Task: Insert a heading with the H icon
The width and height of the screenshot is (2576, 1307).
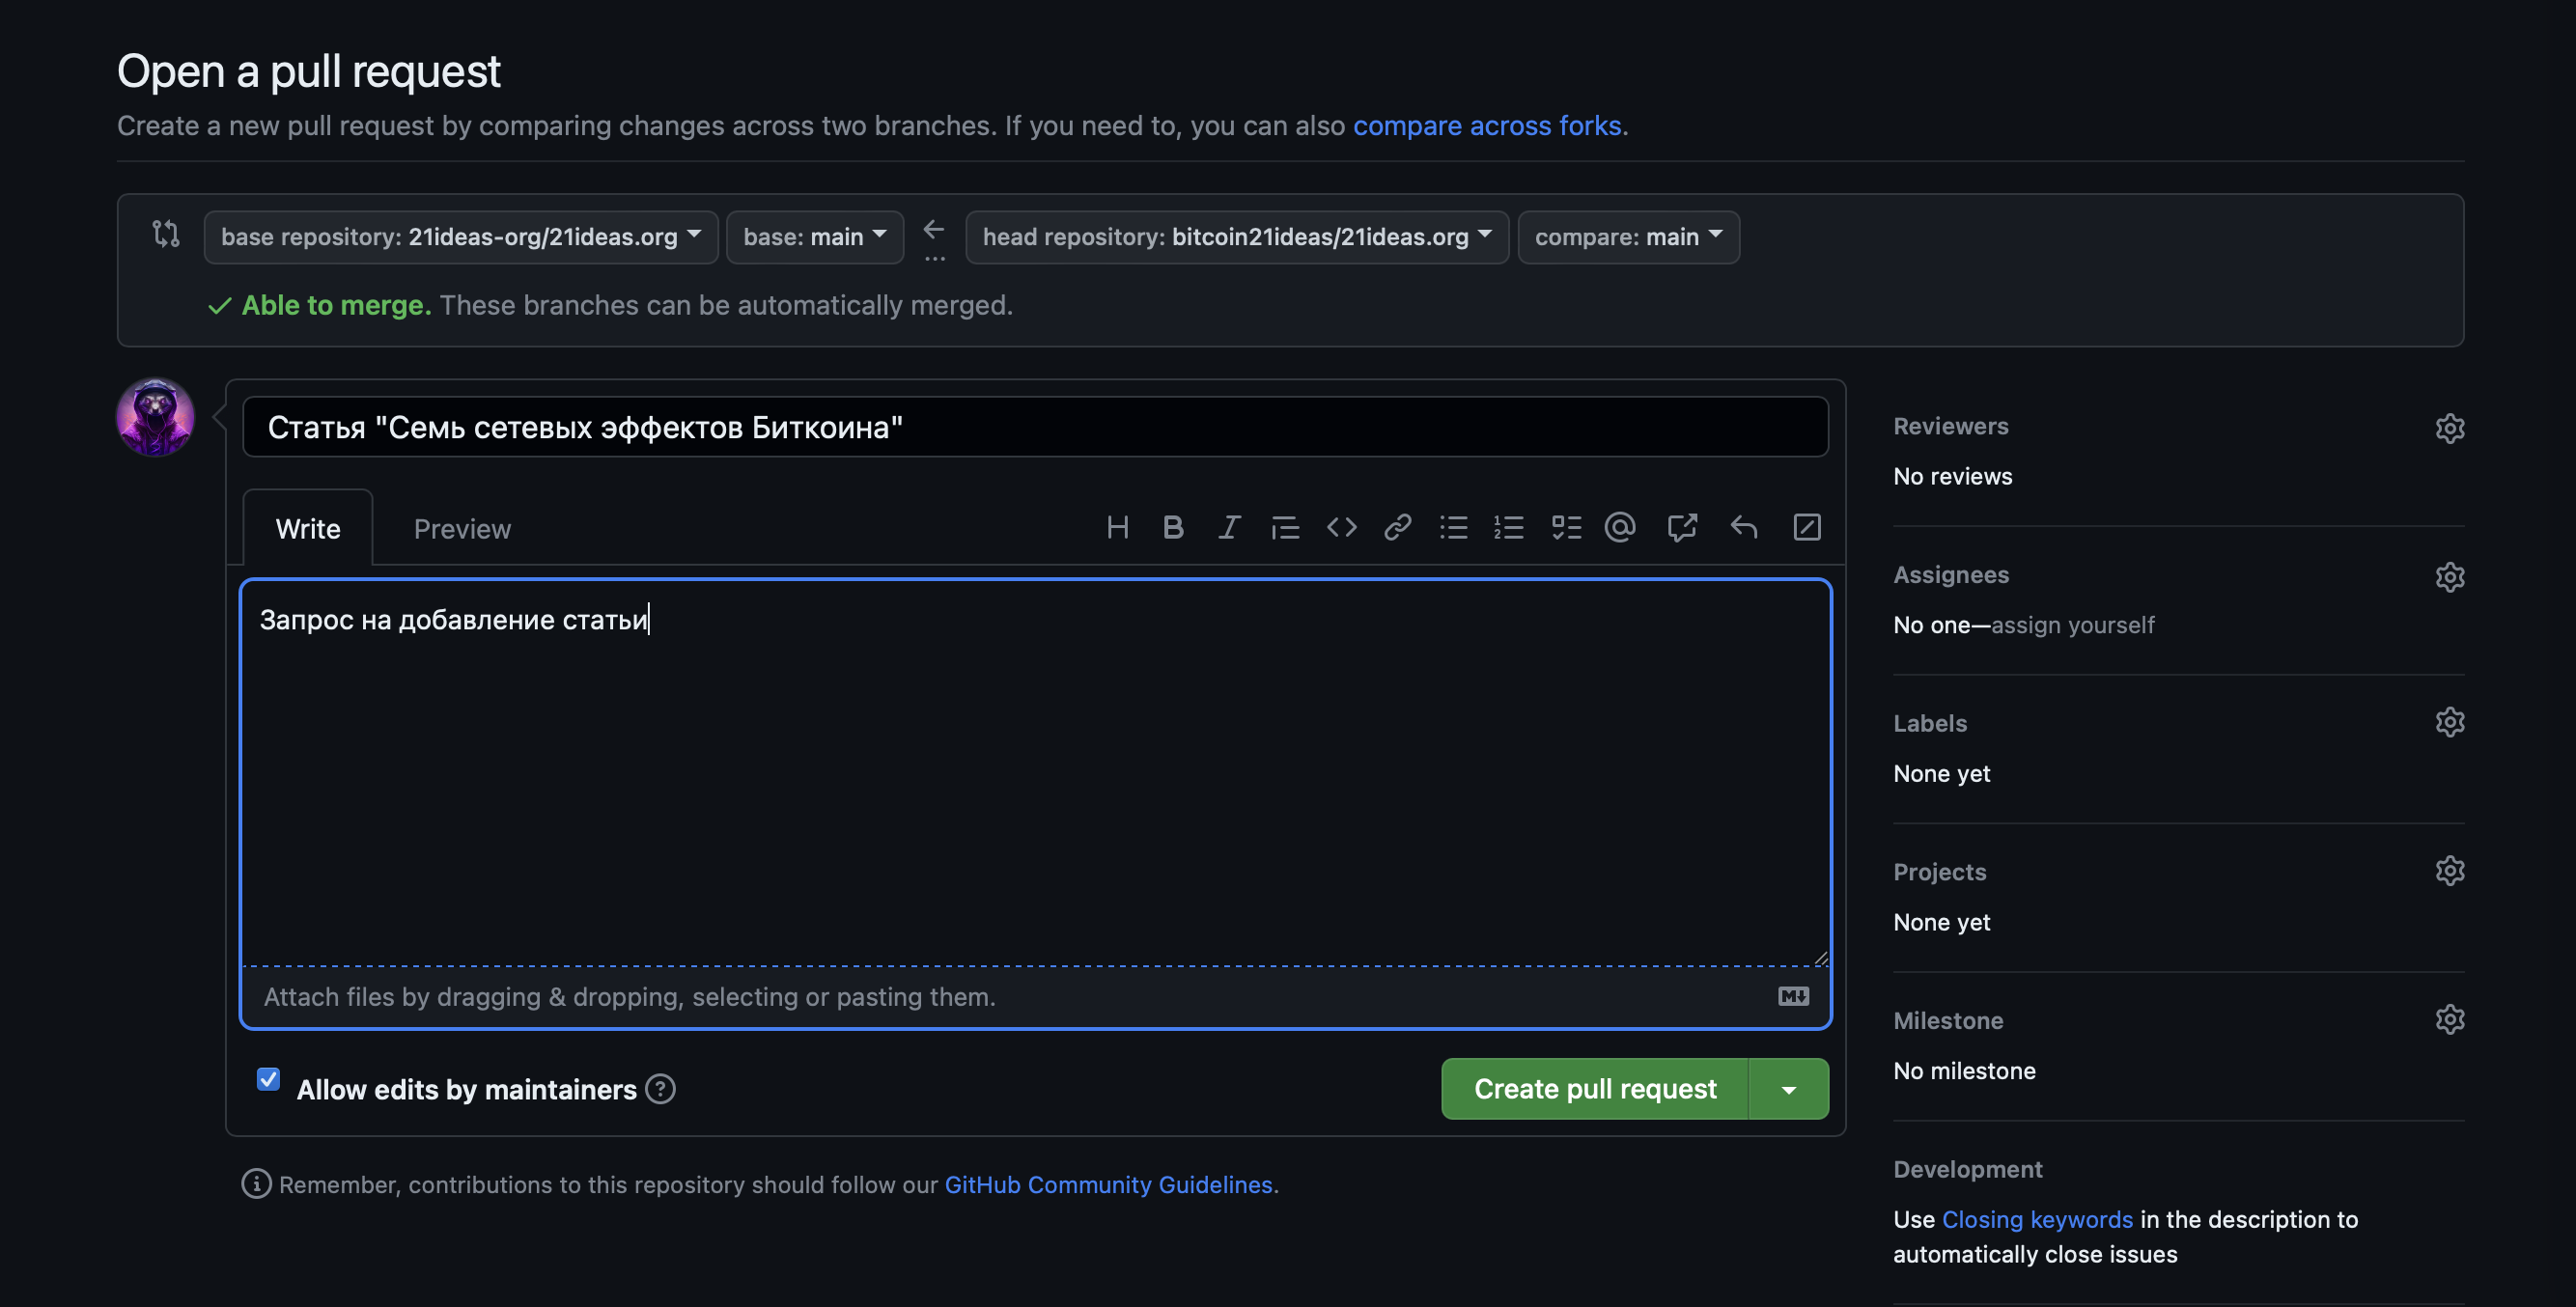Action: coord(1117,527)
